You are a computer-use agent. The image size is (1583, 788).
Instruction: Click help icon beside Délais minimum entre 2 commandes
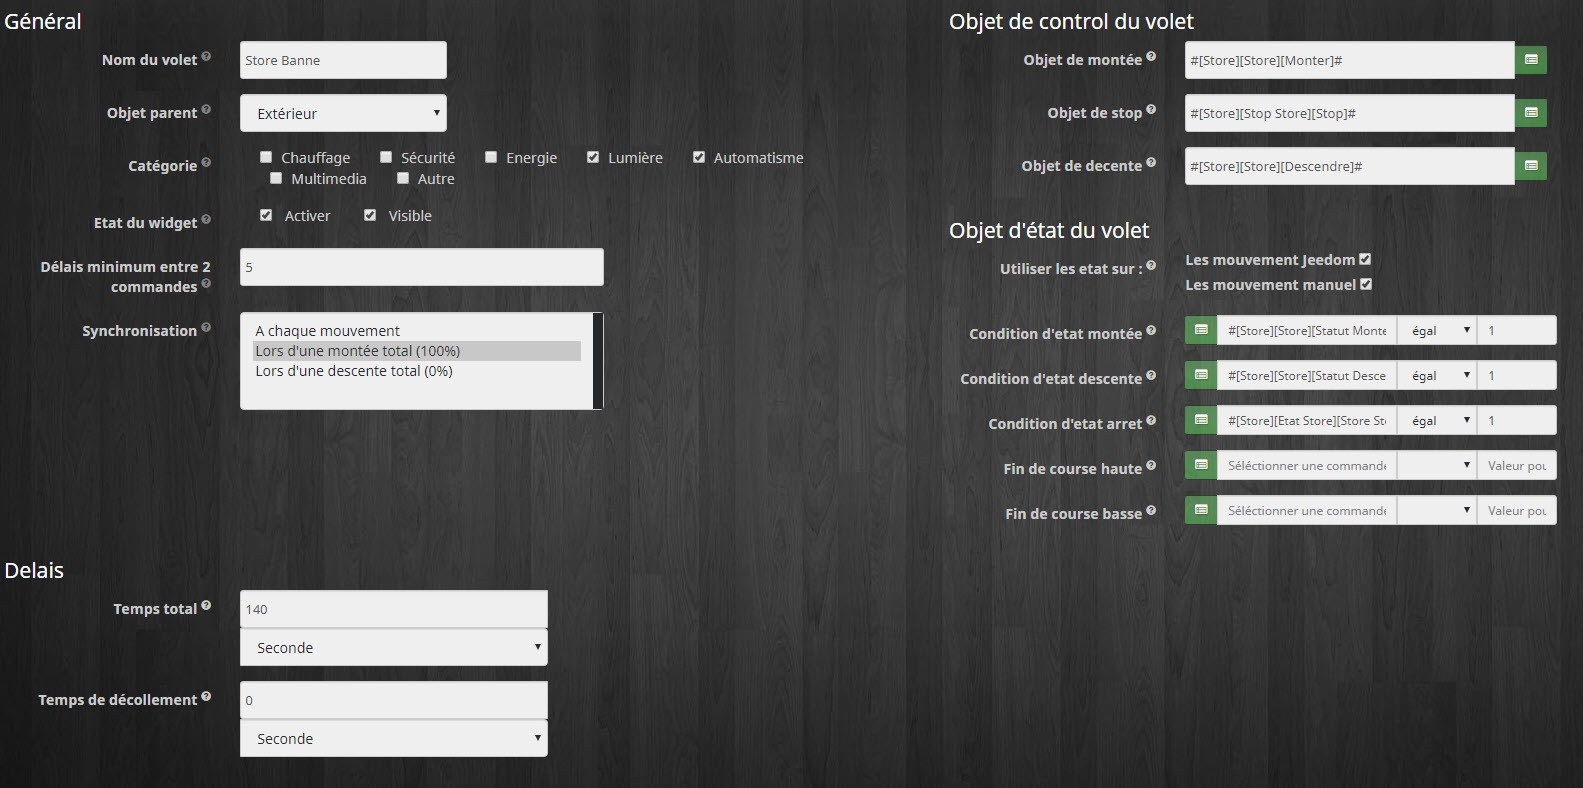206,283
